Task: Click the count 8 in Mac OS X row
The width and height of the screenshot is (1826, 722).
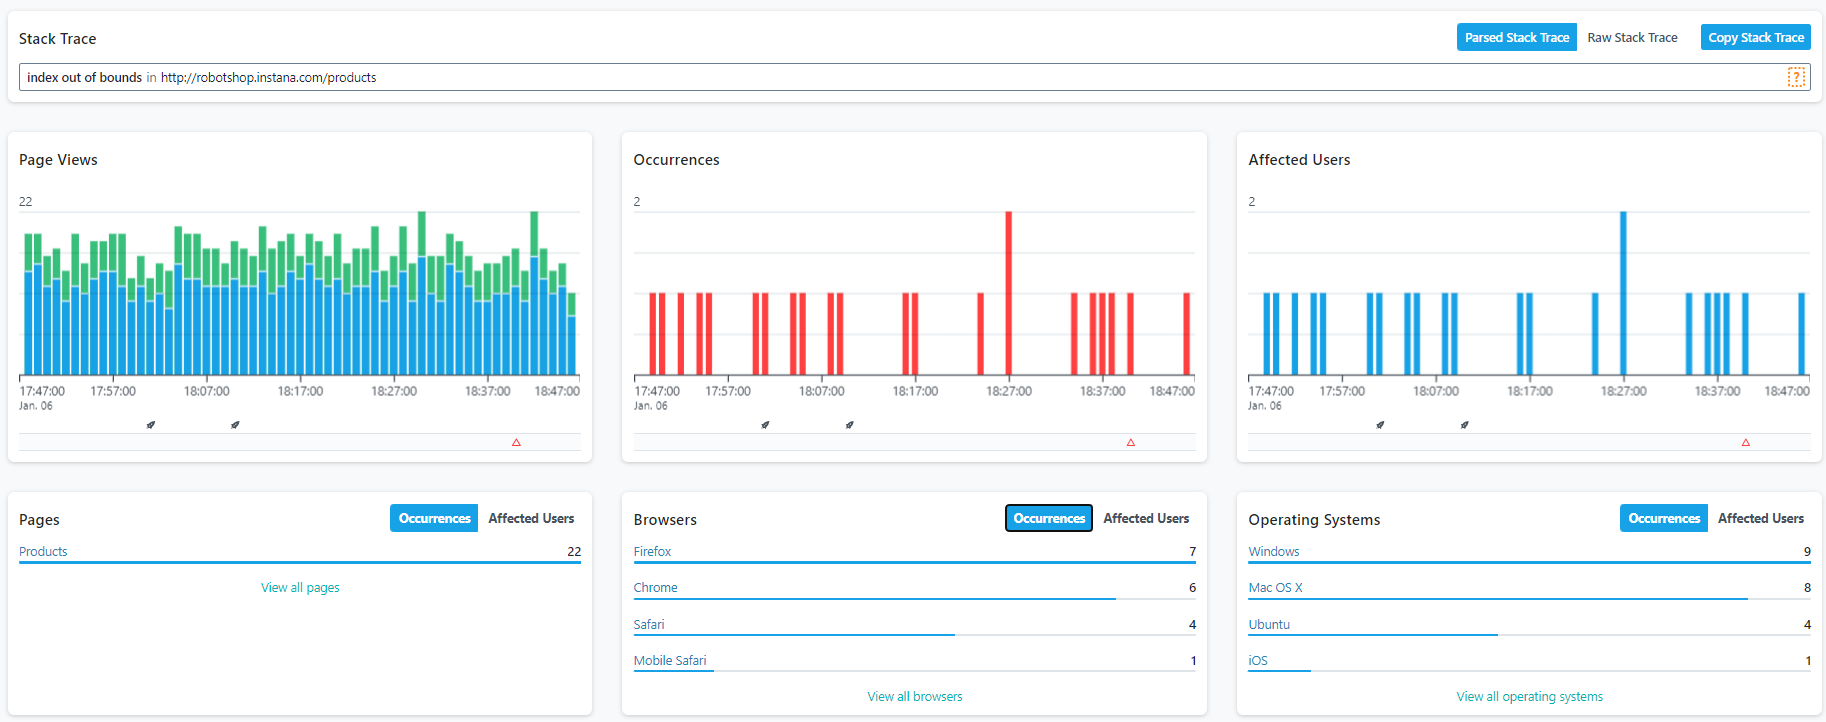Action: click(x=1807, y=587)
